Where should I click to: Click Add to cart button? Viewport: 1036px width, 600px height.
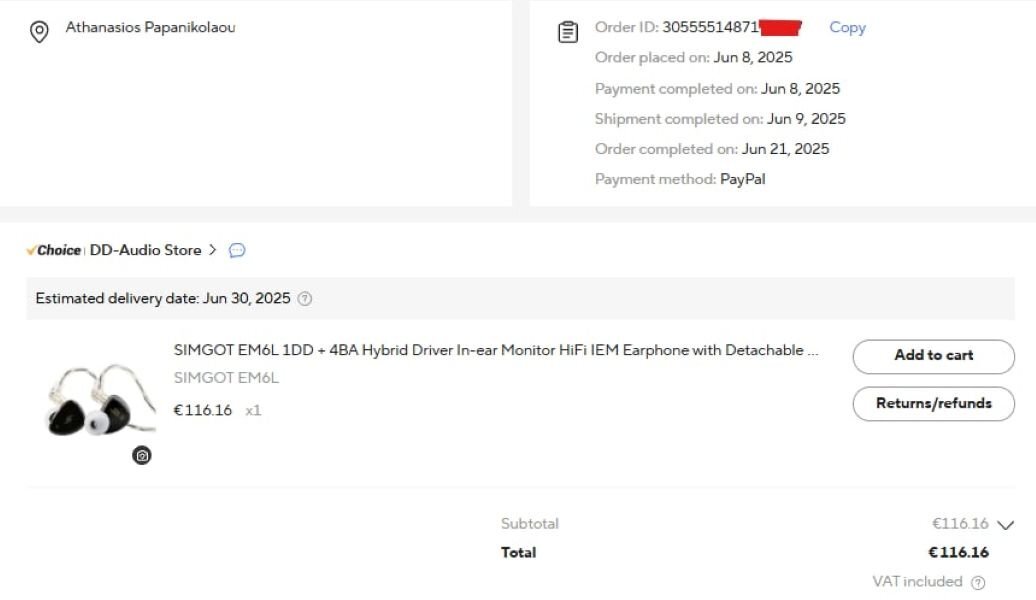(x=934, y=356)
